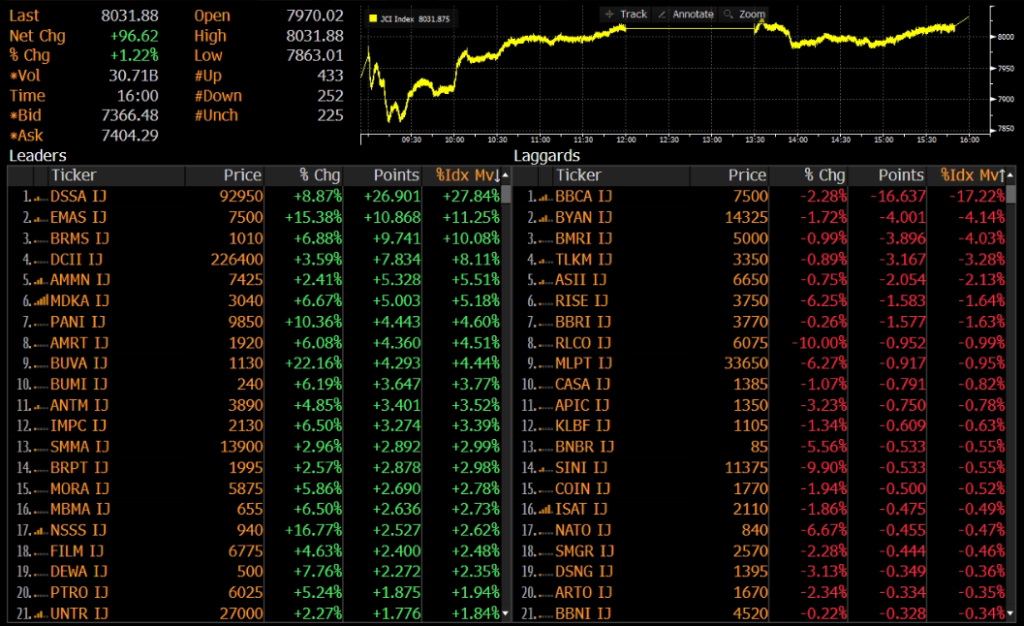Click the Zoom magnifier icon on the chart
The width and height of the screenshot is (1024, 626).
(x=729, y=14)
